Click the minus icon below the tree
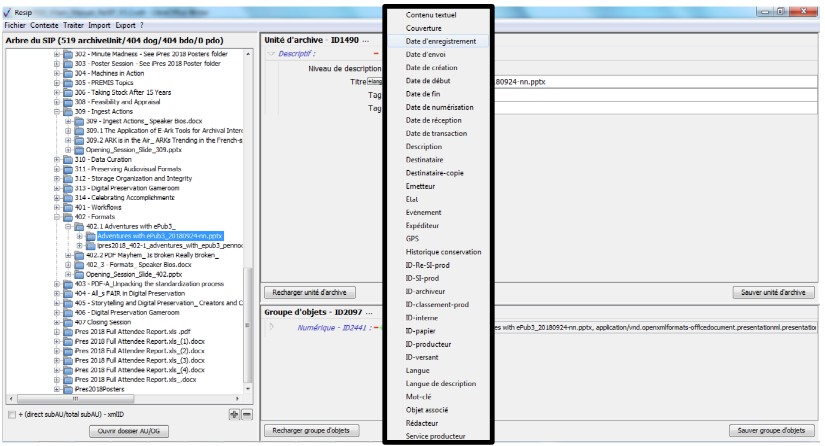This screenshot has width=825, height=446. [247, 414]
